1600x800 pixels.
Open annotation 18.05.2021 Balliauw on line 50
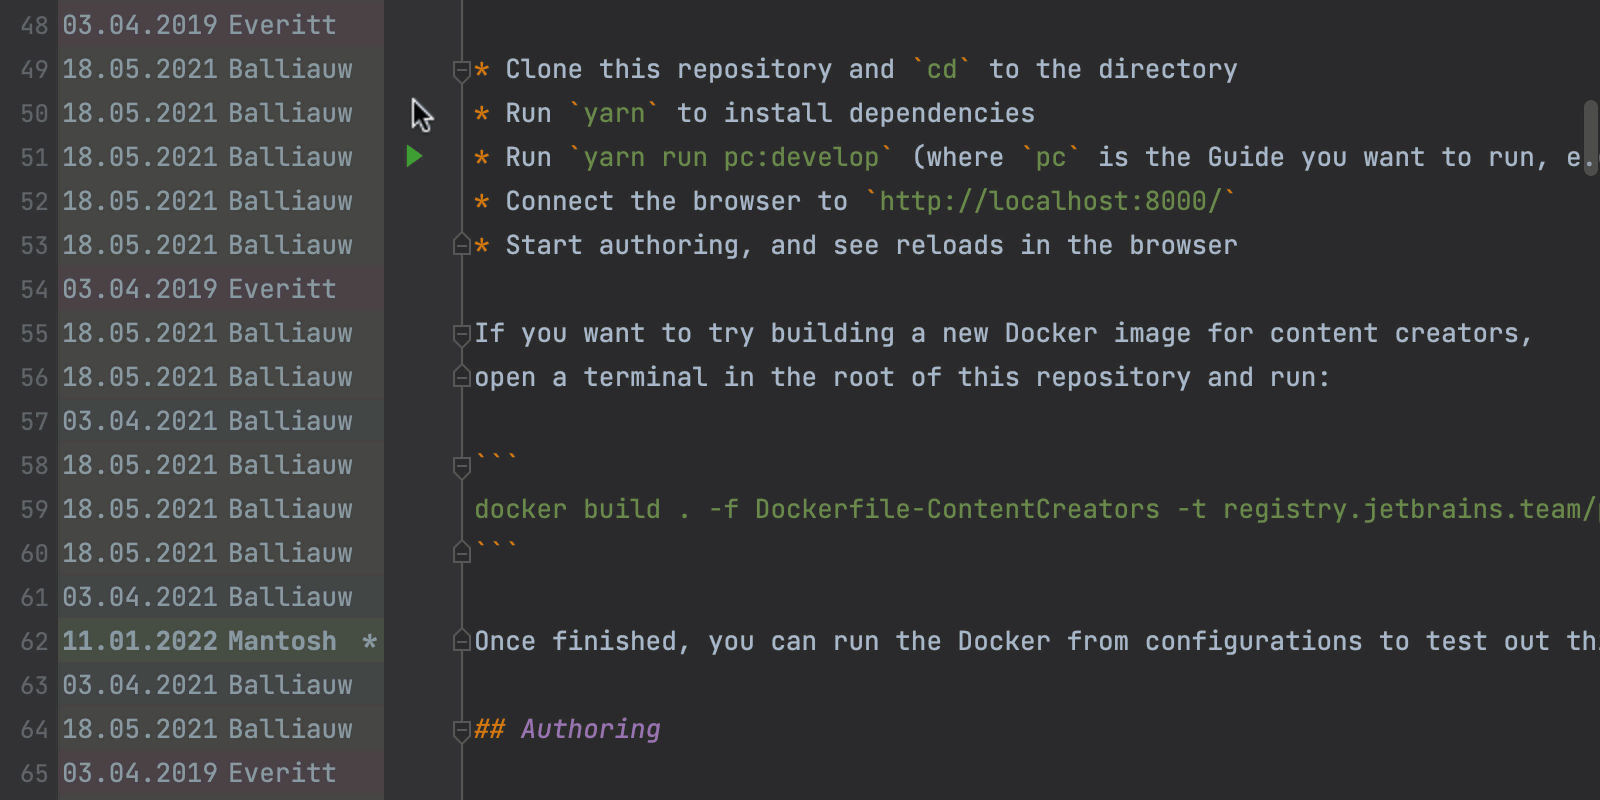coord(207,113)
